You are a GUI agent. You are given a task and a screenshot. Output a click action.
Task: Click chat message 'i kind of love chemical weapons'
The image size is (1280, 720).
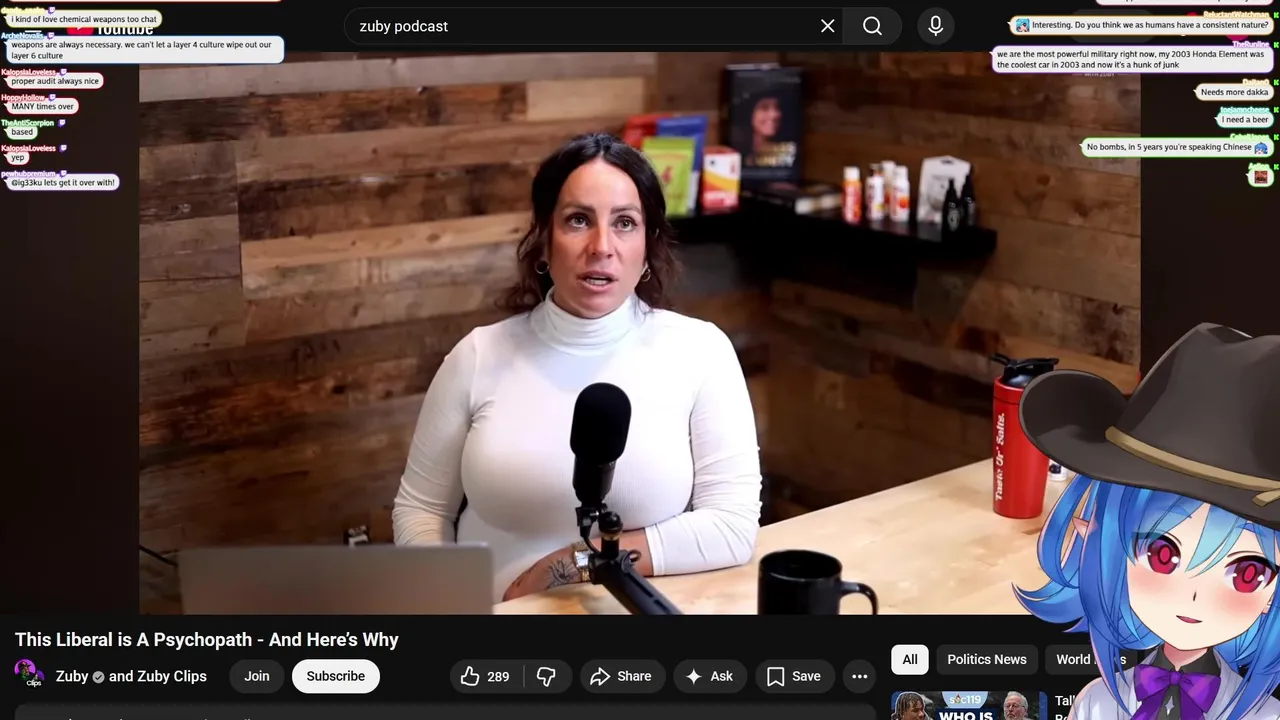(84, 19)
